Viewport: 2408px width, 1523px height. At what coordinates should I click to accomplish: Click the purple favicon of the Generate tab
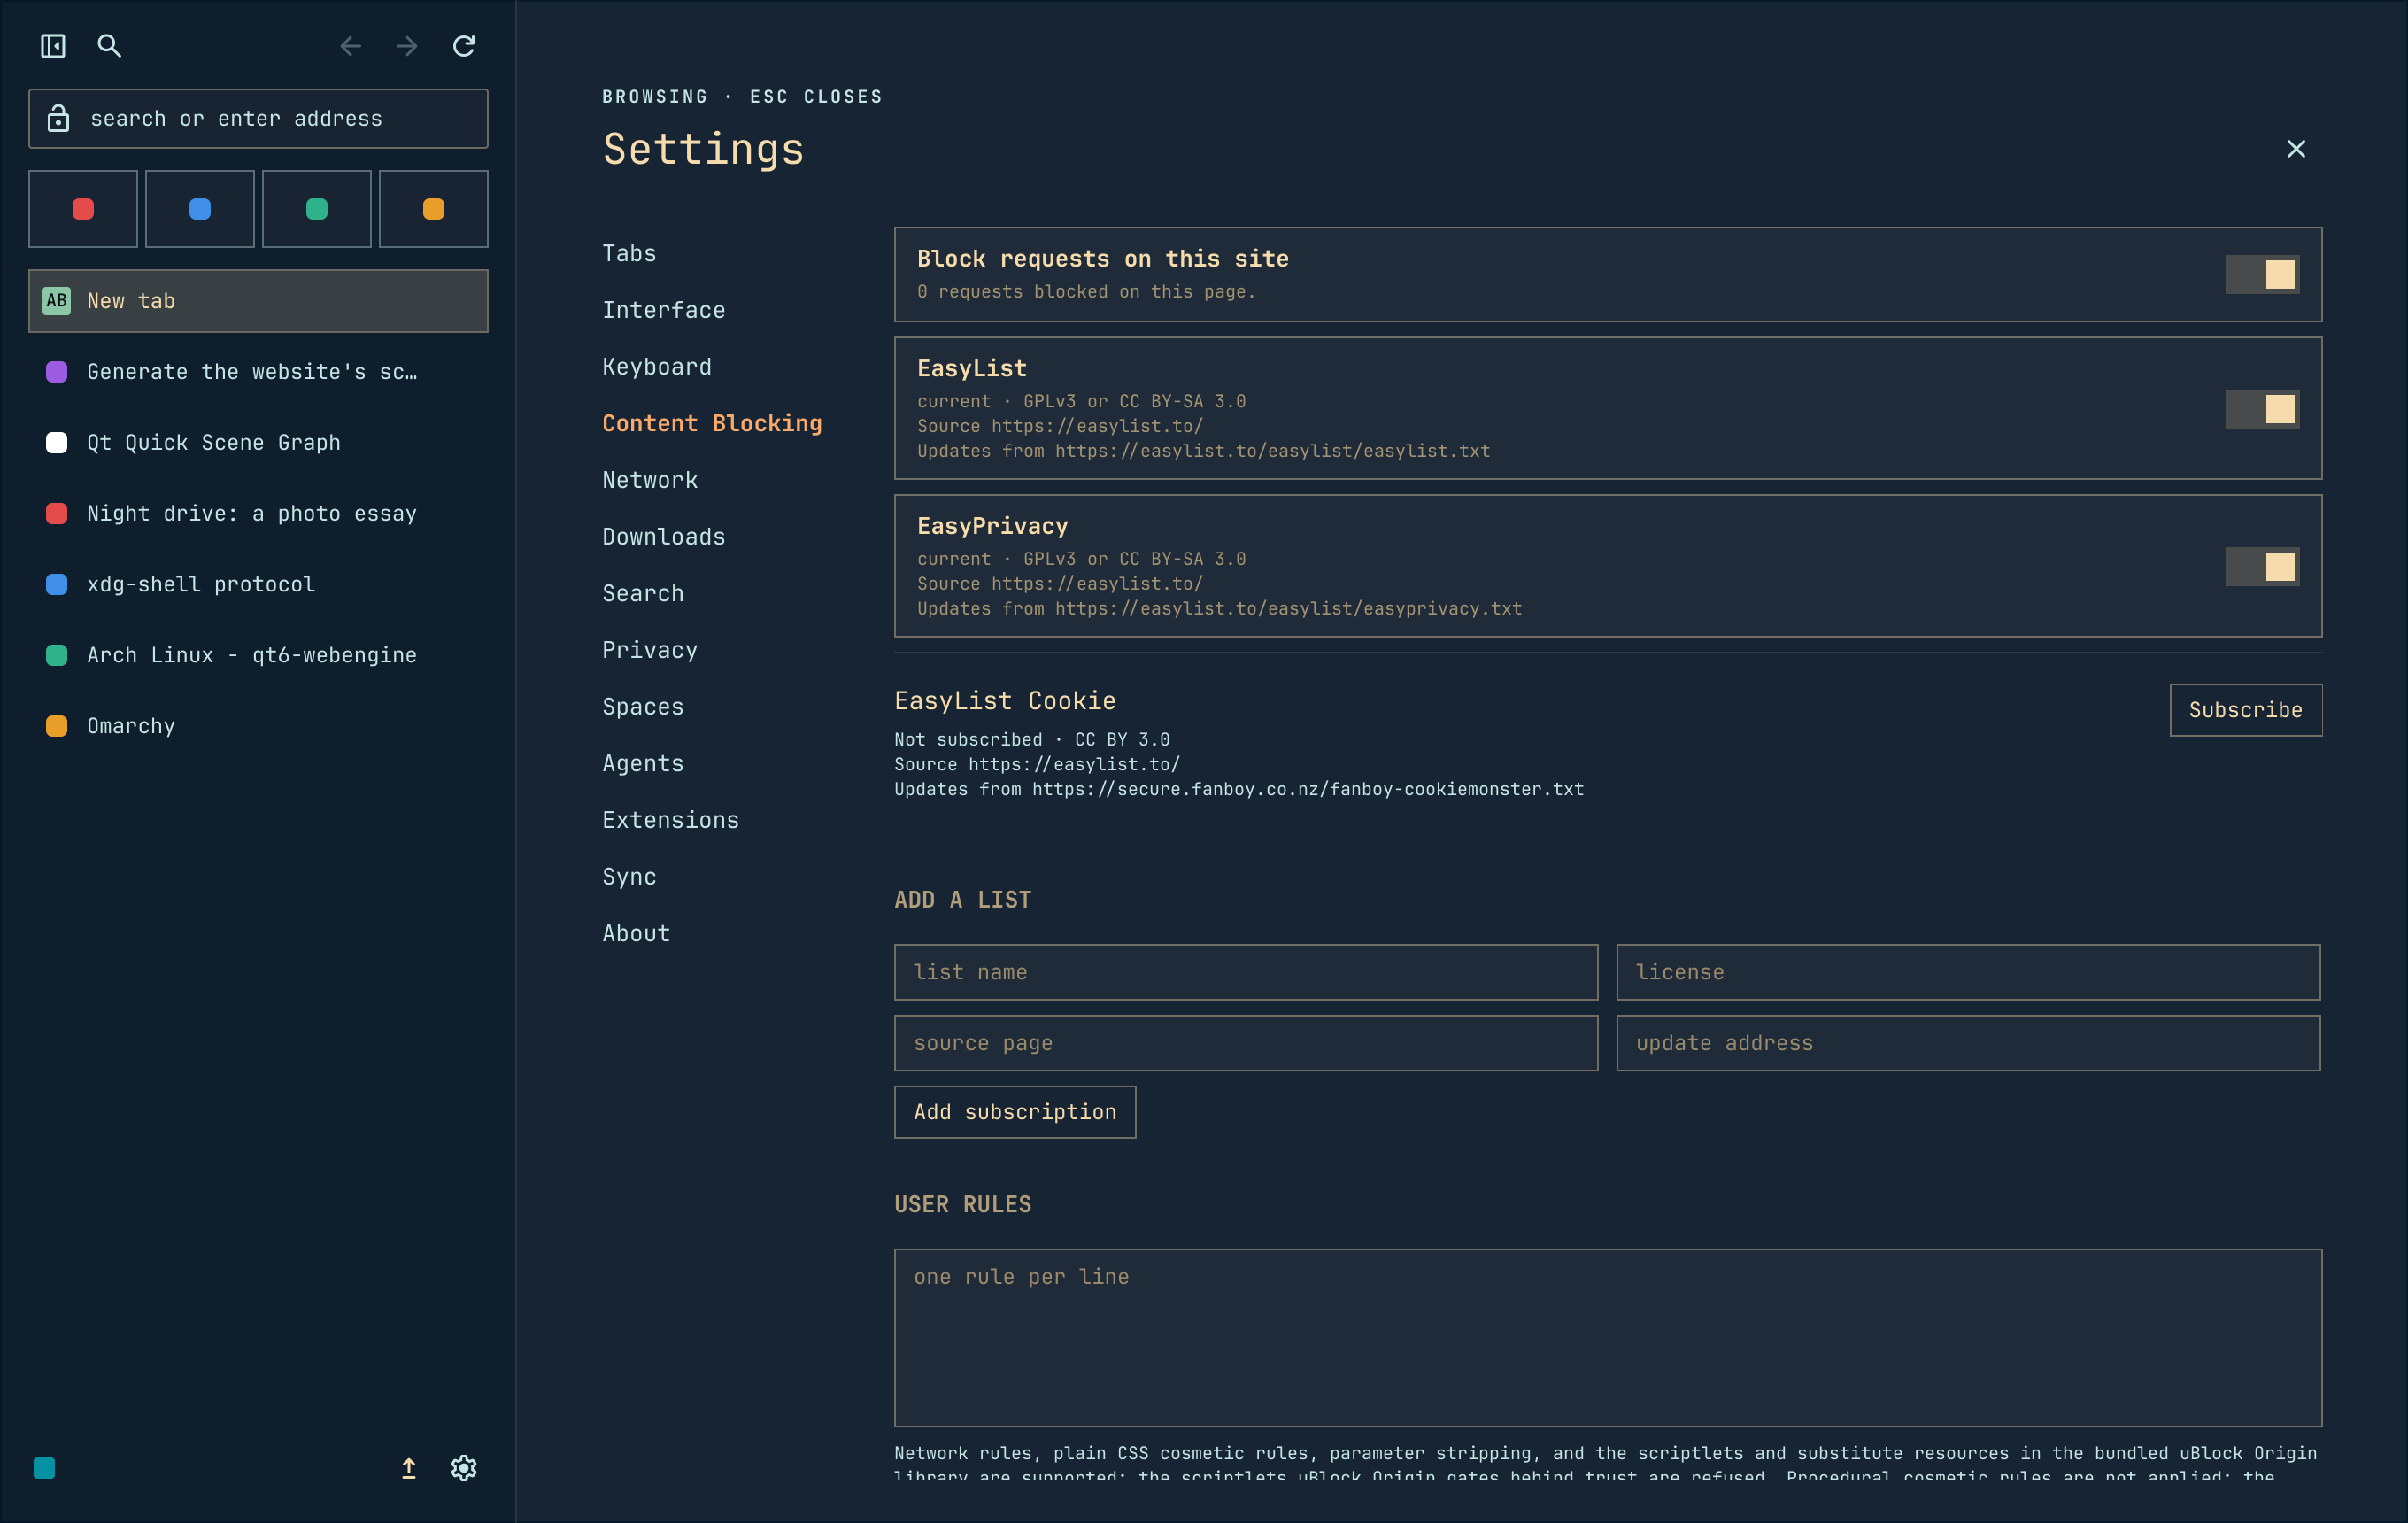57,372
